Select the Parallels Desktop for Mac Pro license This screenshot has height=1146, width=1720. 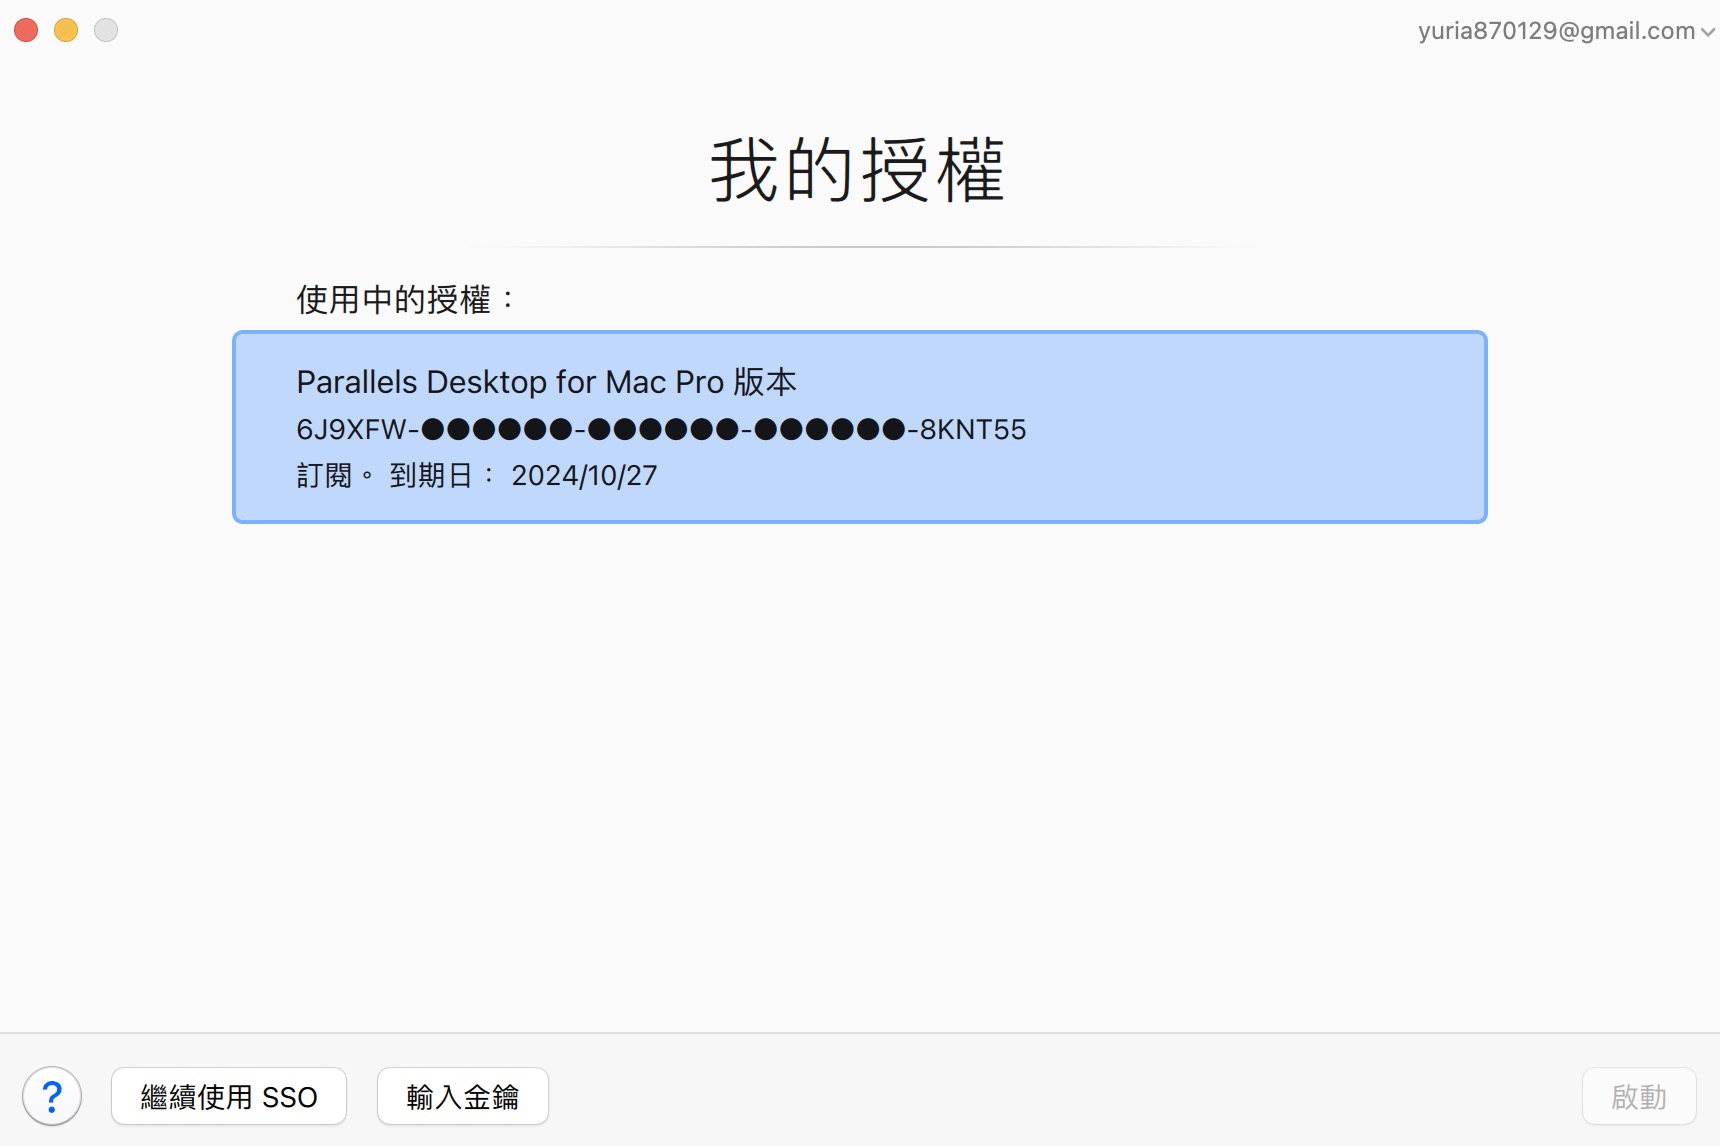click(860, 427)
